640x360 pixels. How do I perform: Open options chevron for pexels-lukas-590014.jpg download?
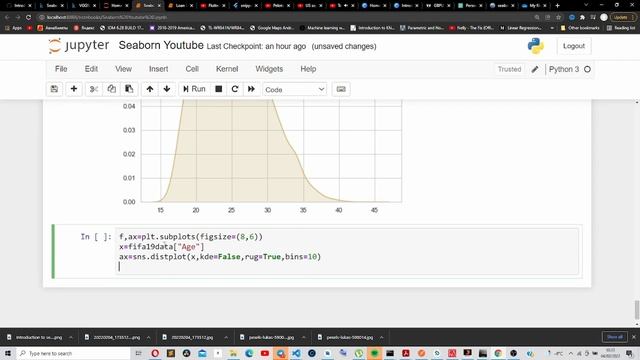coord(382,337)
